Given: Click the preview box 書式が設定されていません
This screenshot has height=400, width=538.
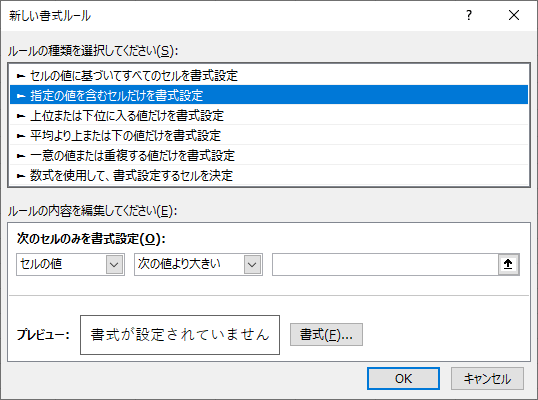Looking at the screenshot, I should pyautogui.click(x=180, y=335).
